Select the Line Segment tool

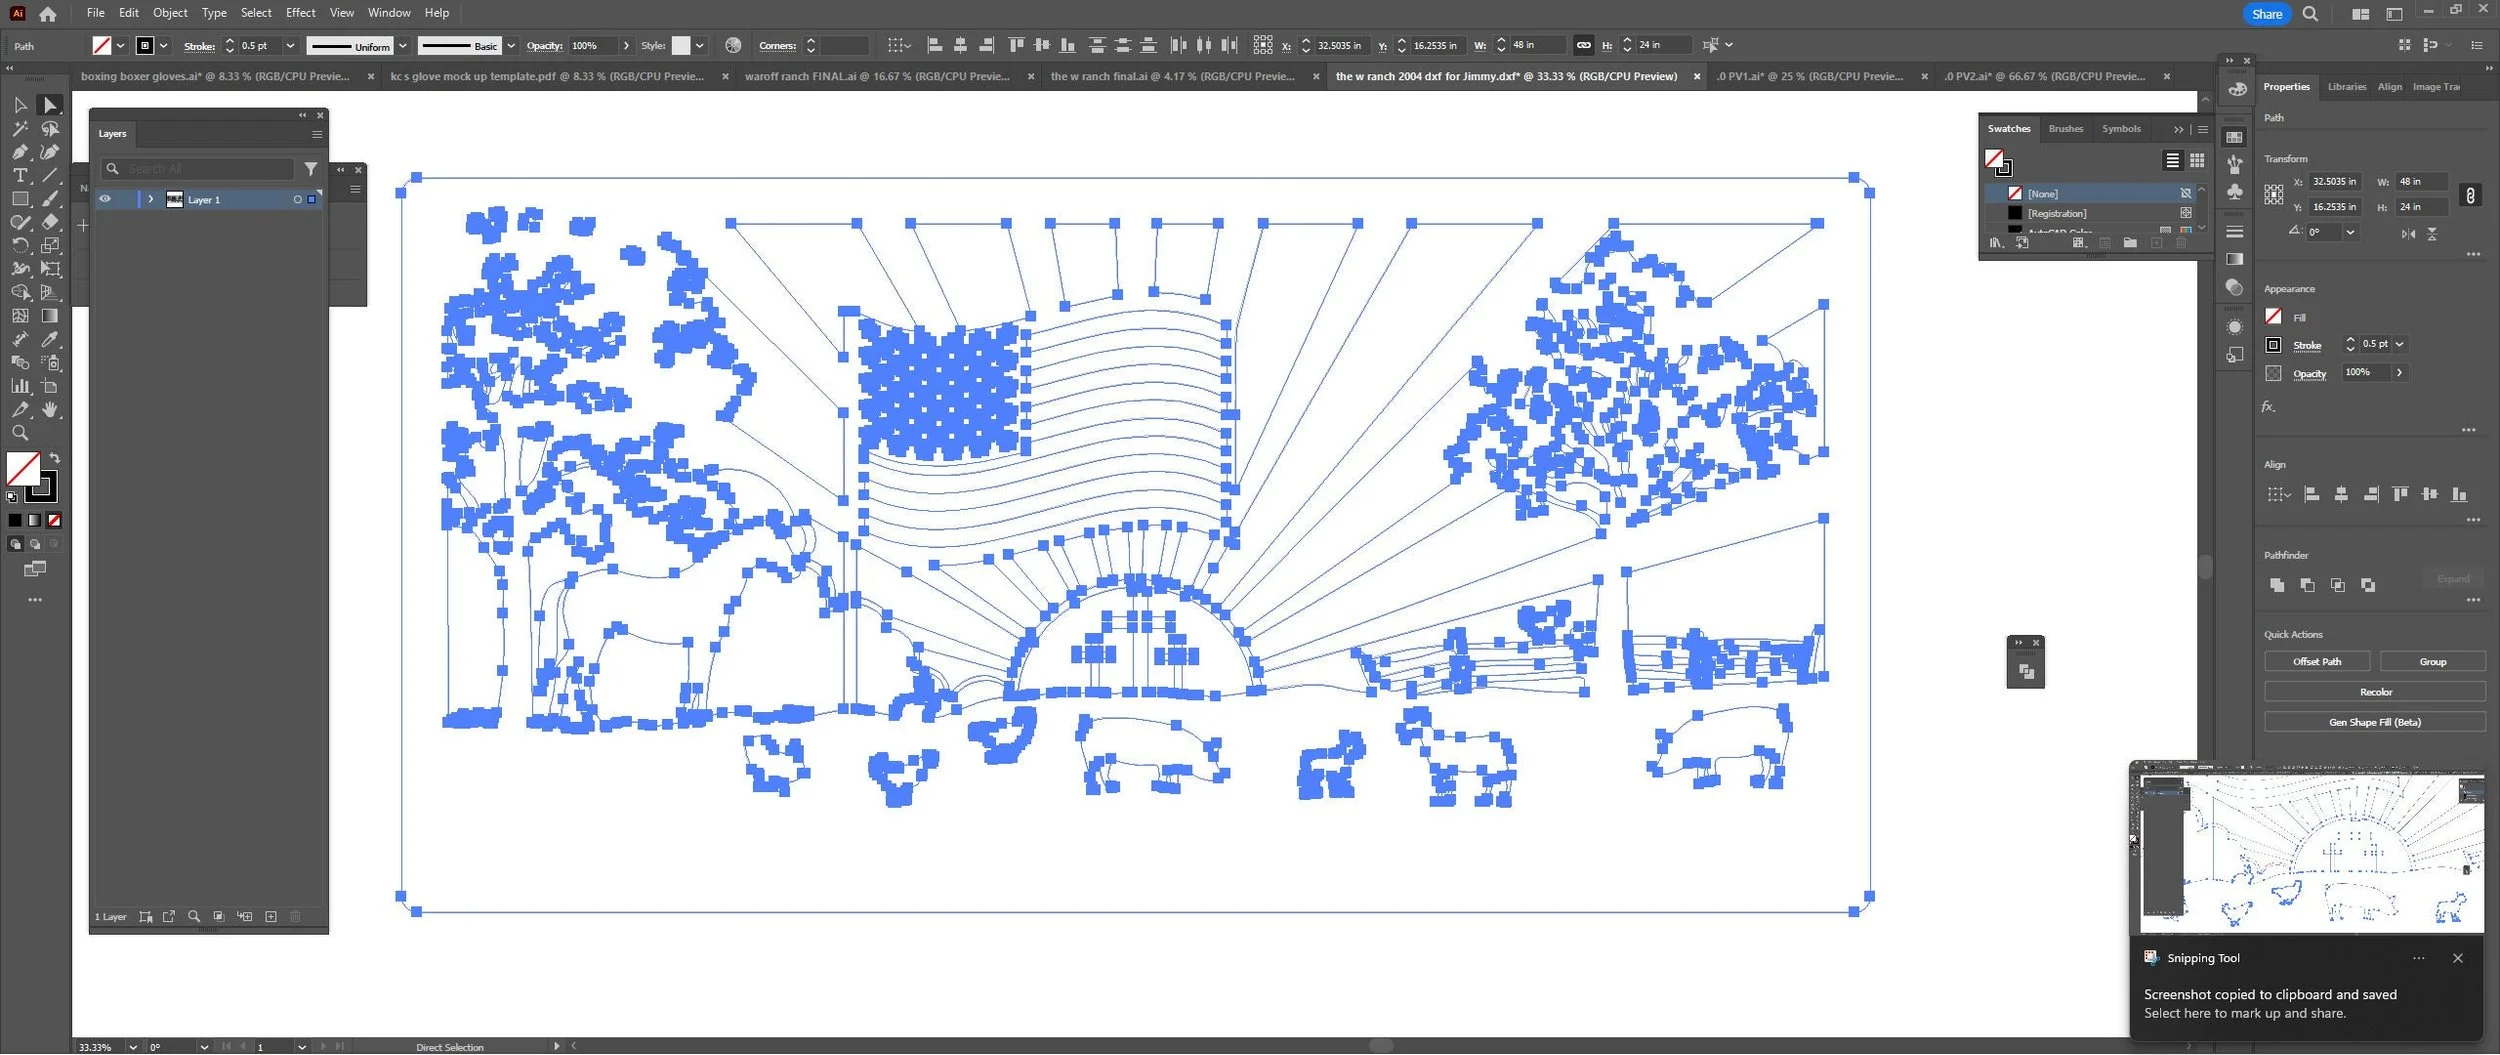[x=50, y=175]
